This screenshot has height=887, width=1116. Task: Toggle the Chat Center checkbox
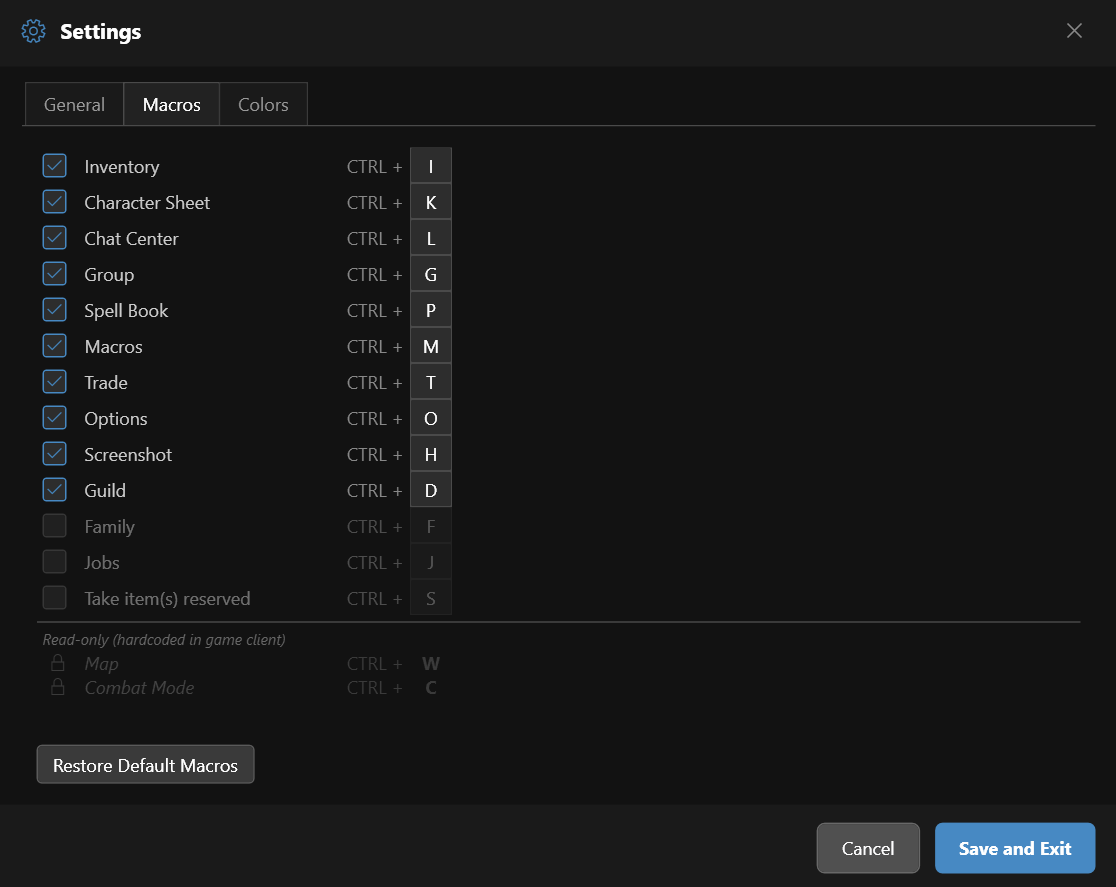[55, 238]
